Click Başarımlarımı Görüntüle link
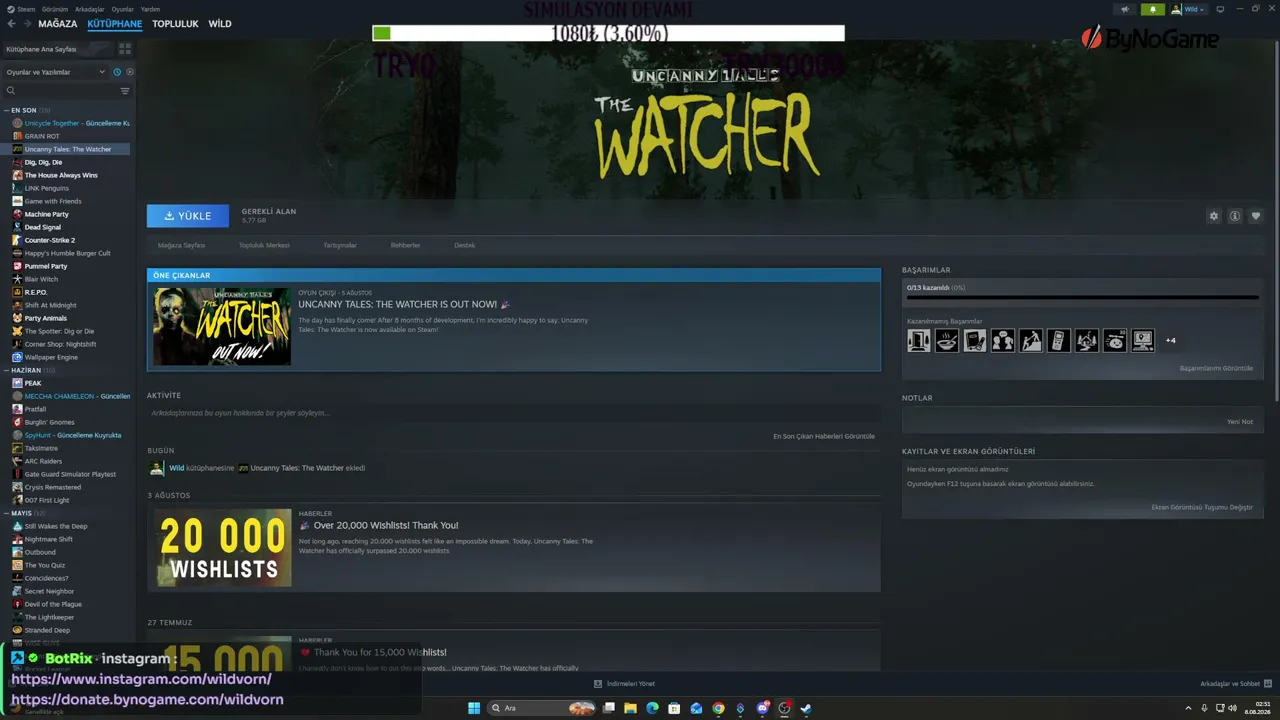Screen dimensions: 1280x720 pos(1216,368)
